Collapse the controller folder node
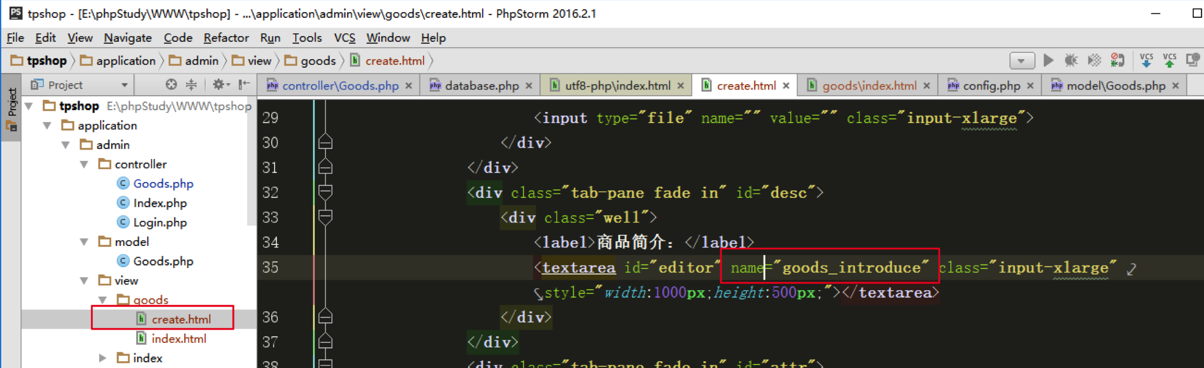1204x368 pixels. tap(84, 164)
